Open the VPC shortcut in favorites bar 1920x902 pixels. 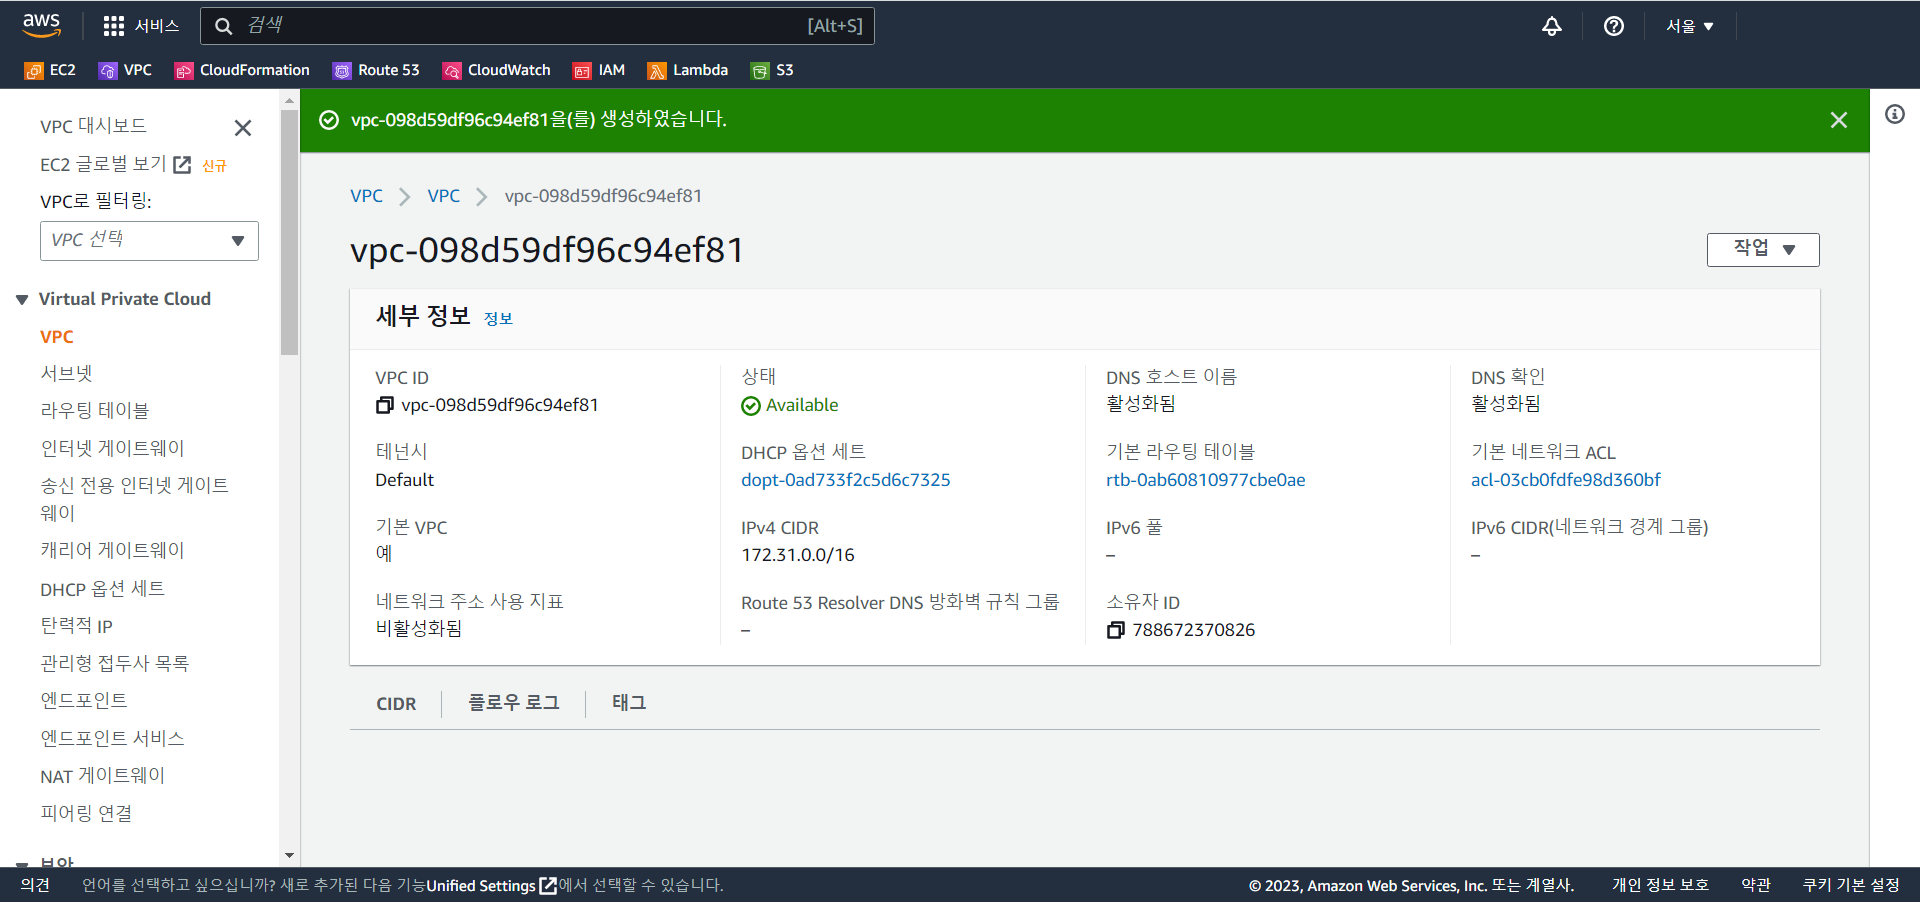tap(125, 70)
